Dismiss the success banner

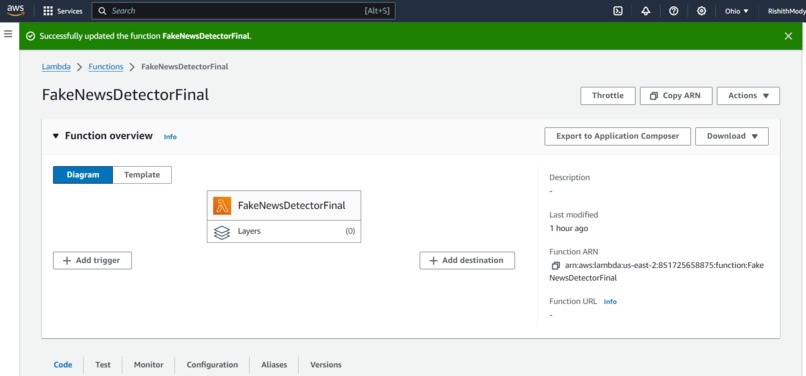(x=788, y=36)
